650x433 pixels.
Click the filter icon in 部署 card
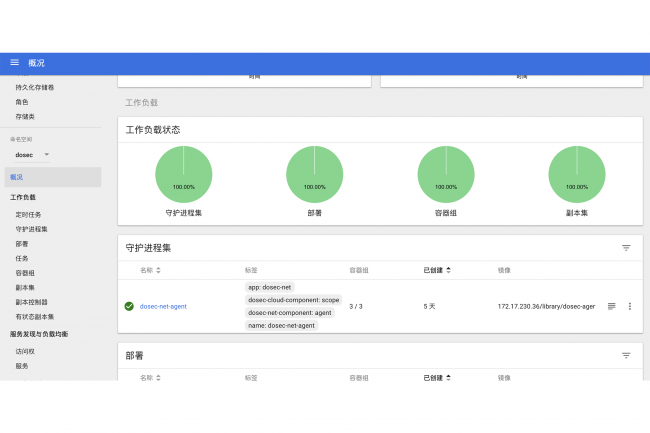pos(626,355)
